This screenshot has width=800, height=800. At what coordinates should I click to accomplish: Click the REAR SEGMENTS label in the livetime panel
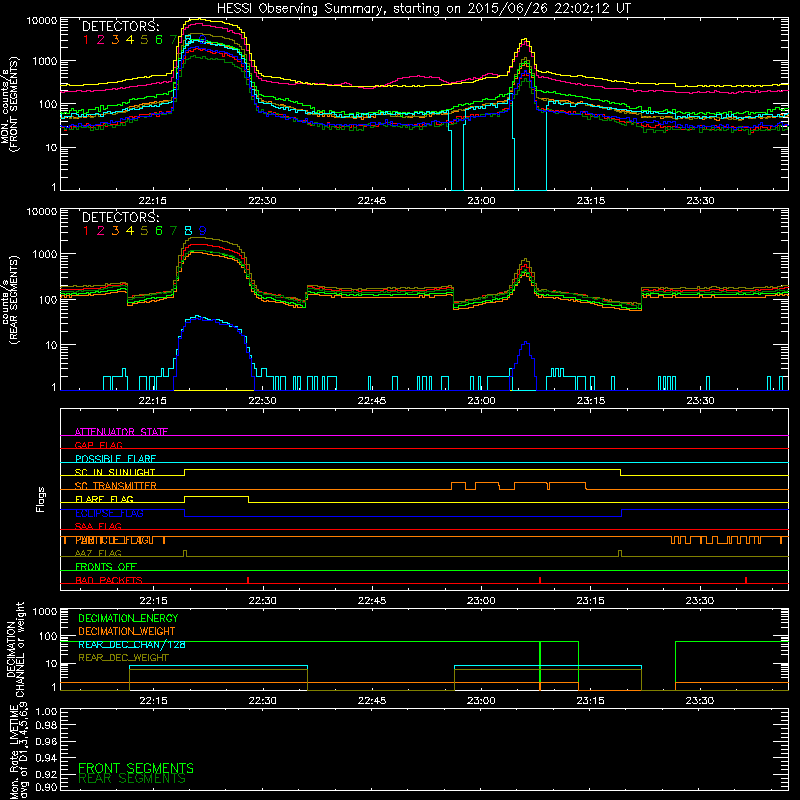click(x=132, y=779)
